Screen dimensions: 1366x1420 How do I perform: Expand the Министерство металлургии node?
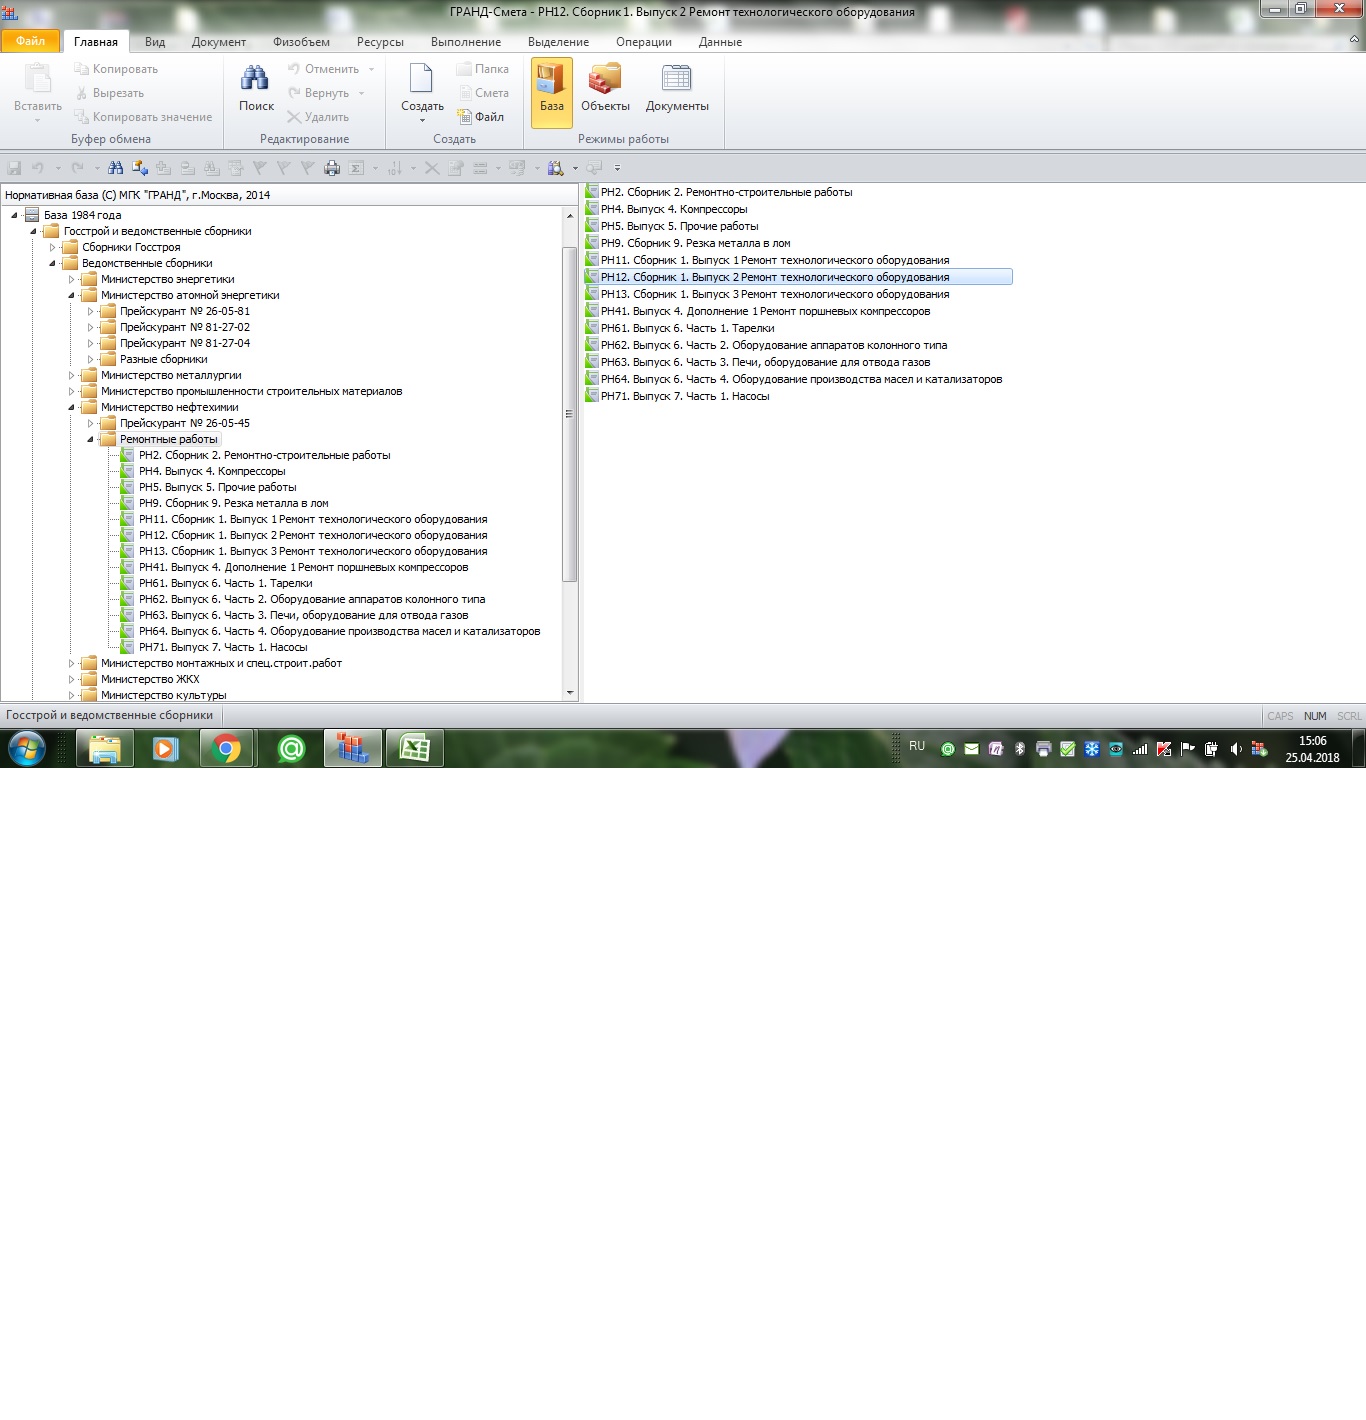tap(71, 375)
